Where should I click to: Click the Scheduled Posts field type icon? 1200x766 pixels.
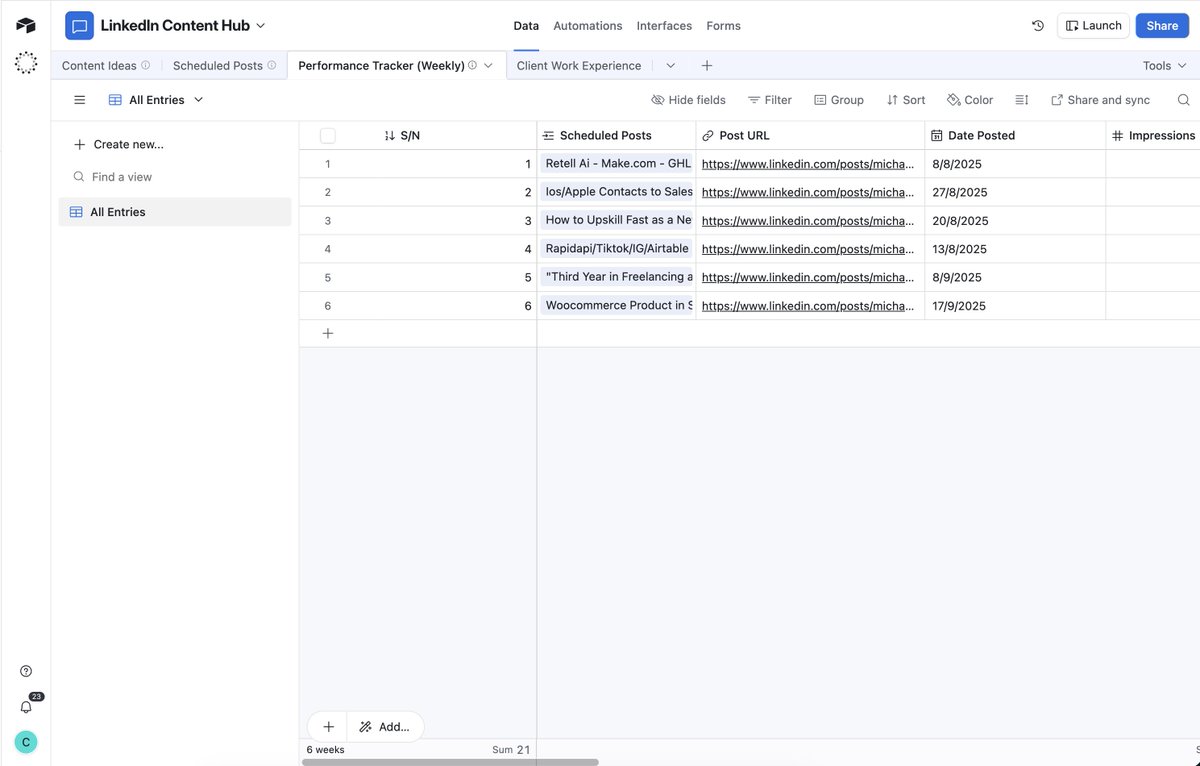[548, 135]
